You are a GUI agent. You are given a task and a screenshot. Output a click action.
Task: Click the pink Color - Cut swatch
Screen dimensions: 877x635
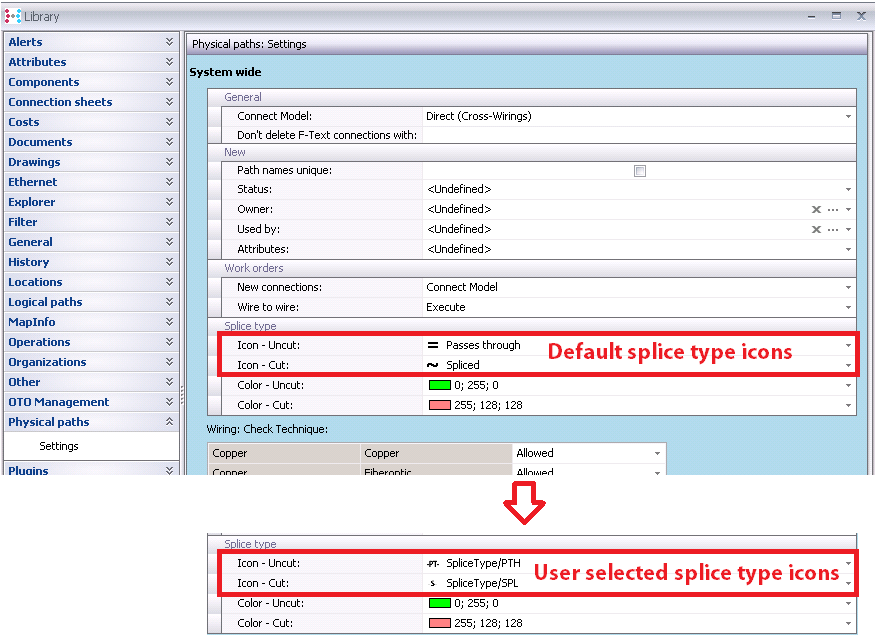click(440, 405)
